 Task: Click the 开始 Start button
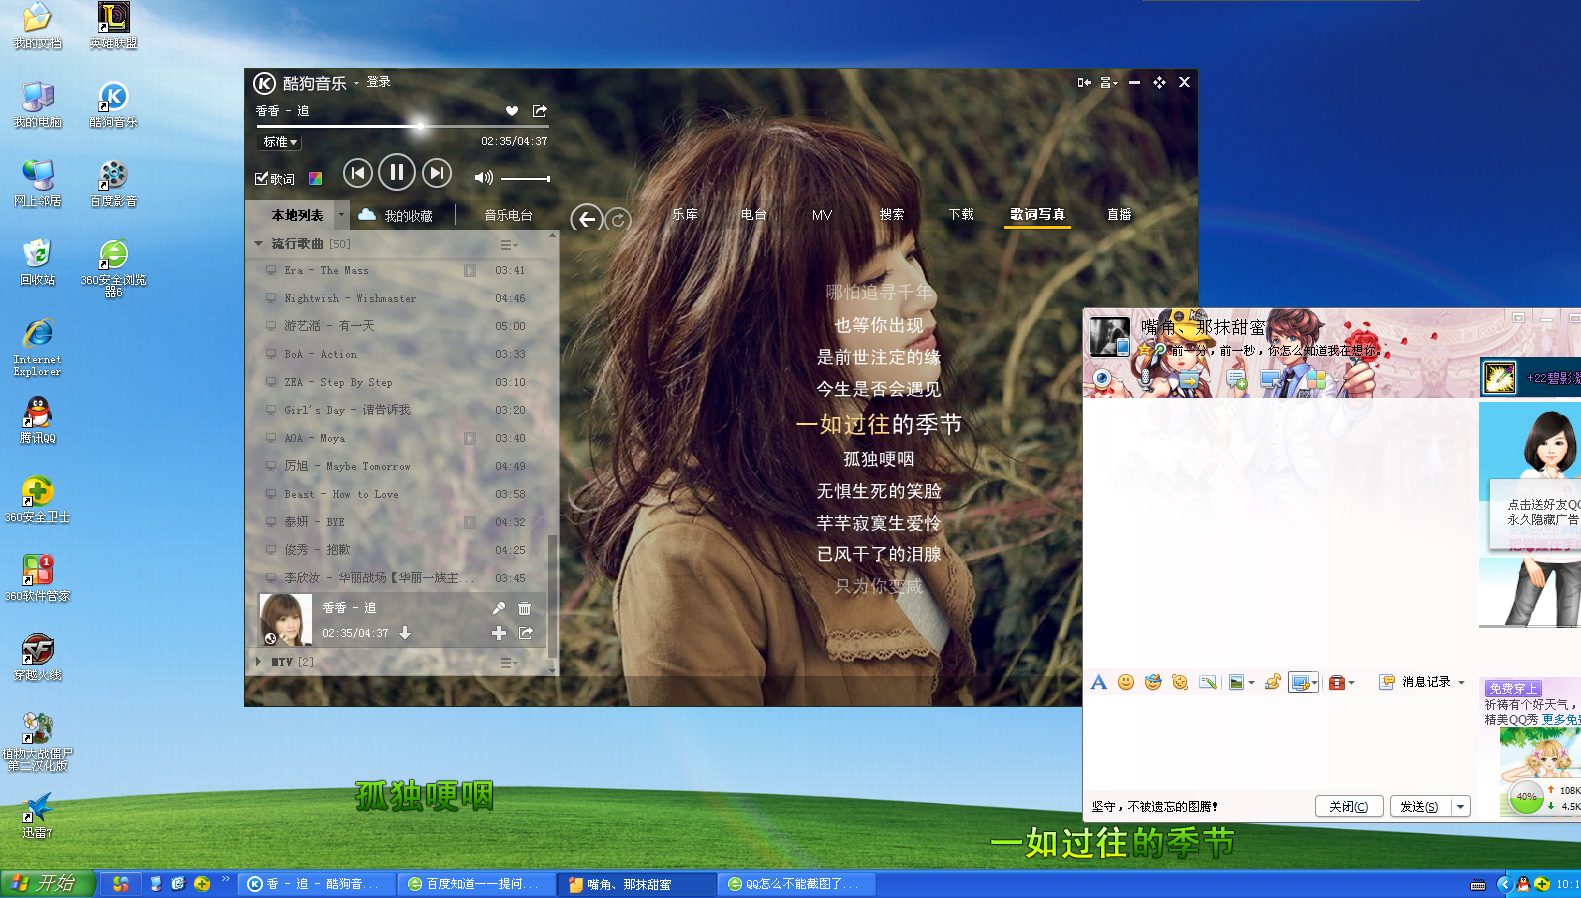[48, 883]
